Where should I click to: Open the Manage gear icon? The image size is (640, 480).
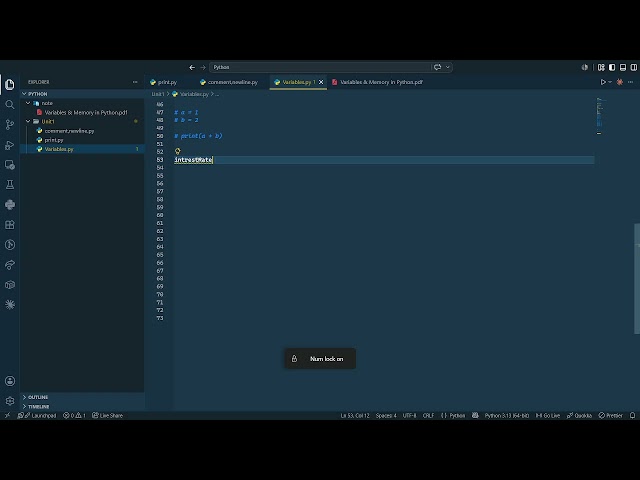10,401
